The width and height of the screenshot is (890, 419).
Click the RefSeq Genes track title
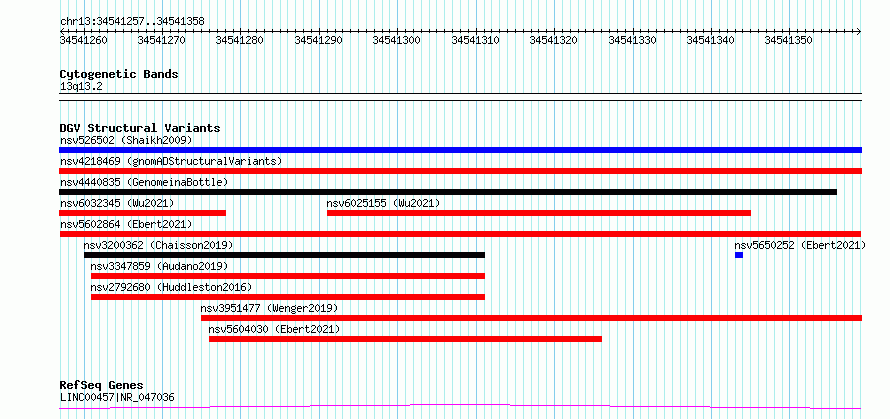pyautogui.click(x=101, y=386)
